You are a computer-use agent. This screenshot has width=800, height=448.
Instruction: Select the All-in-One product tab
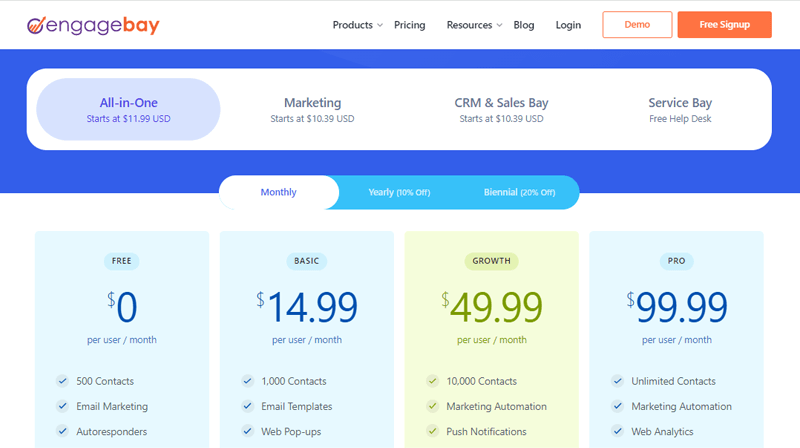tap(129, 109)
